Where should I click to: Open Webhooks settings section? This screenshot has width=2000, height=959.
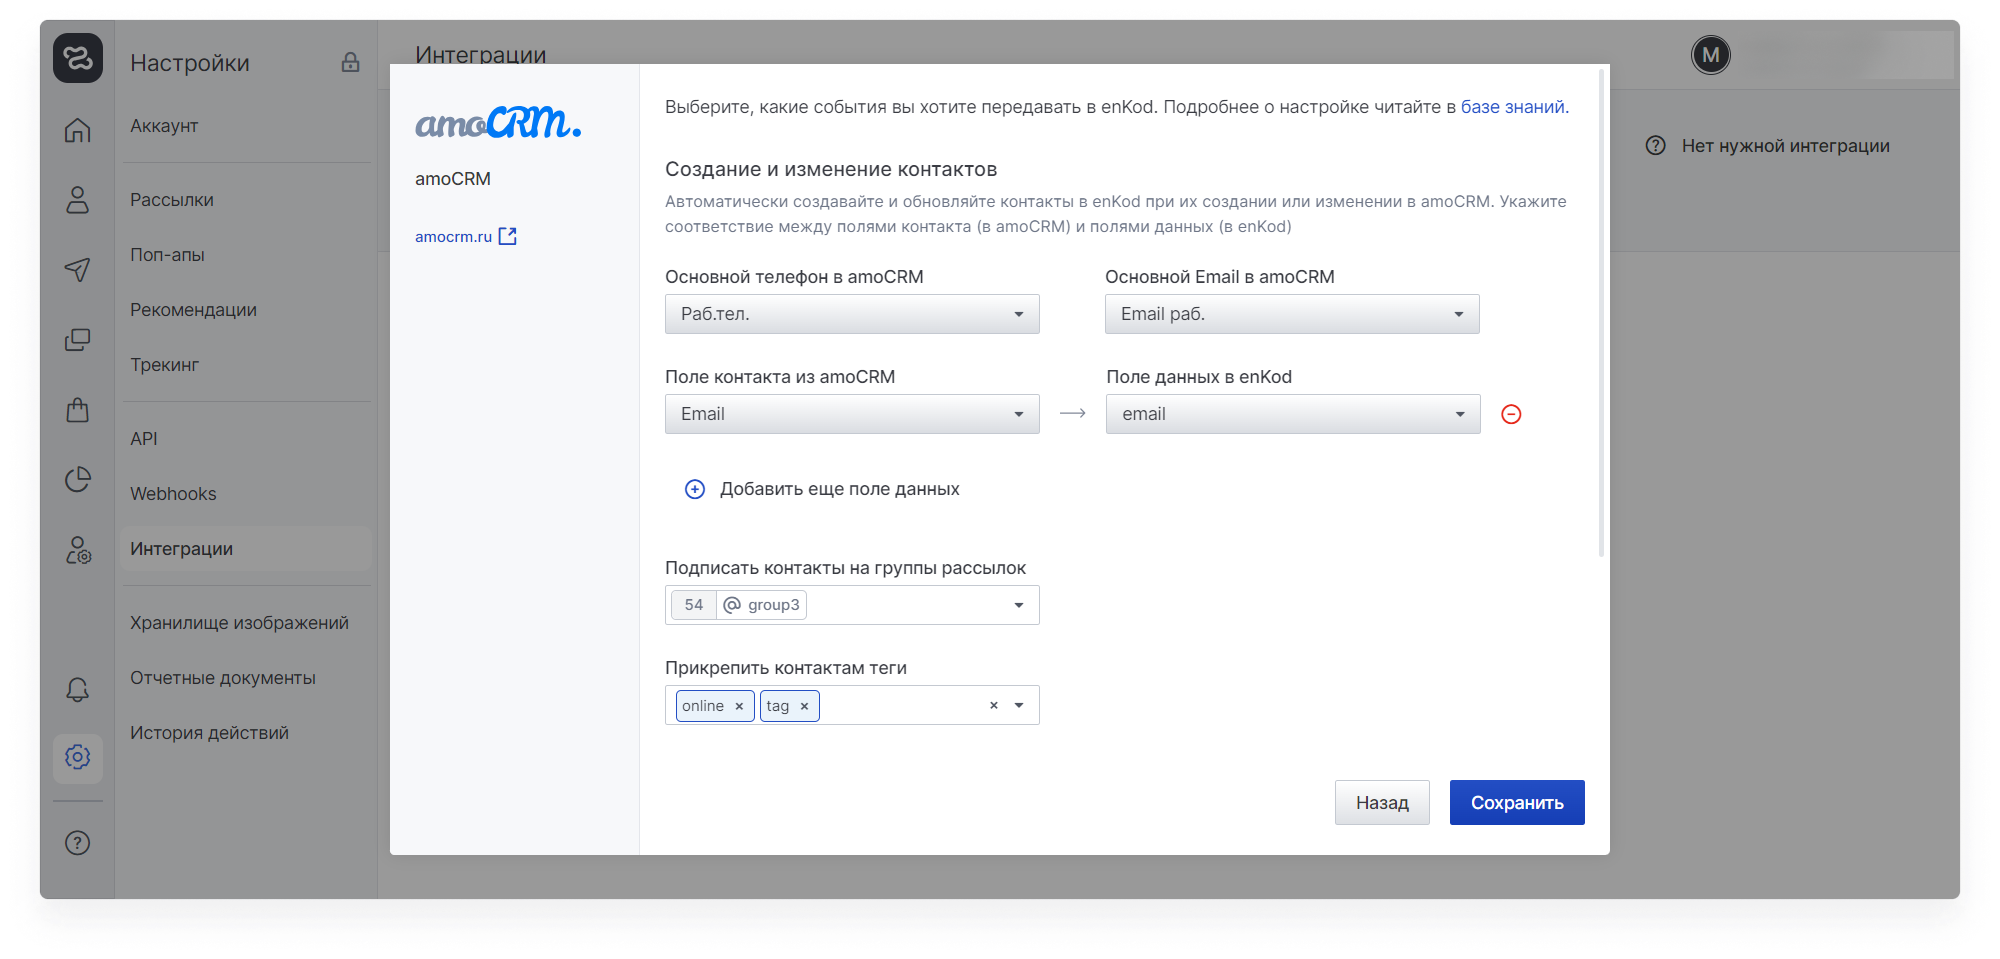(173, 494)
